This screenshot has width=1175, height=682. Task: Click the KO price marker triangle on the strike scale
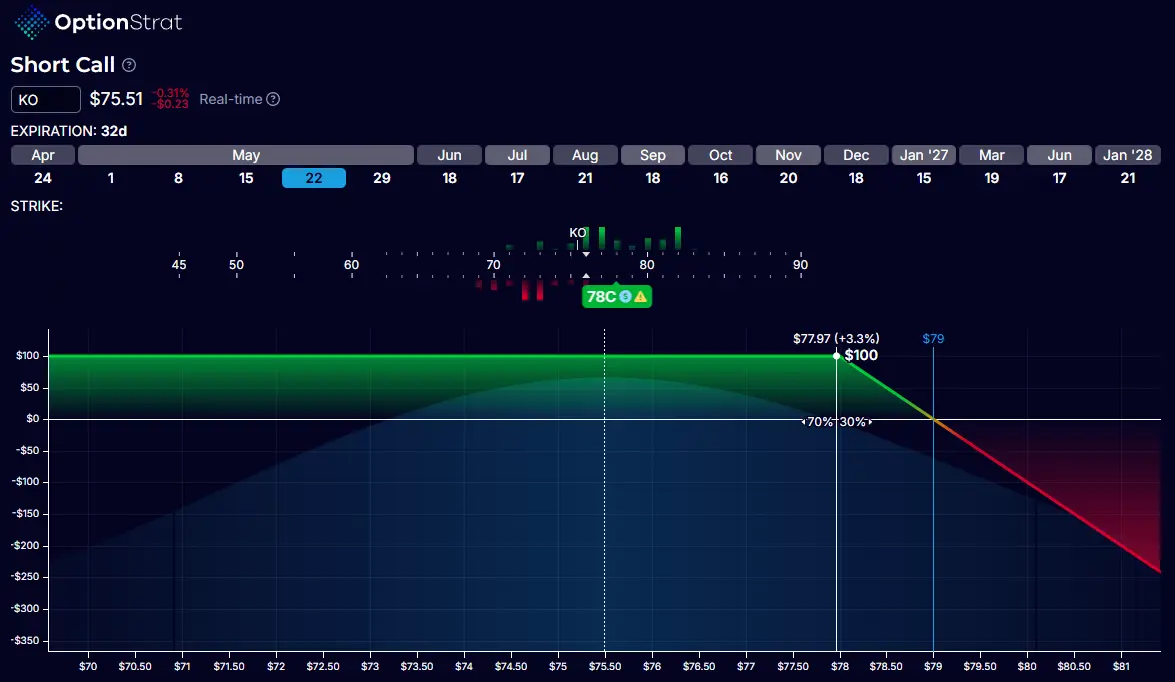[586, 254]
